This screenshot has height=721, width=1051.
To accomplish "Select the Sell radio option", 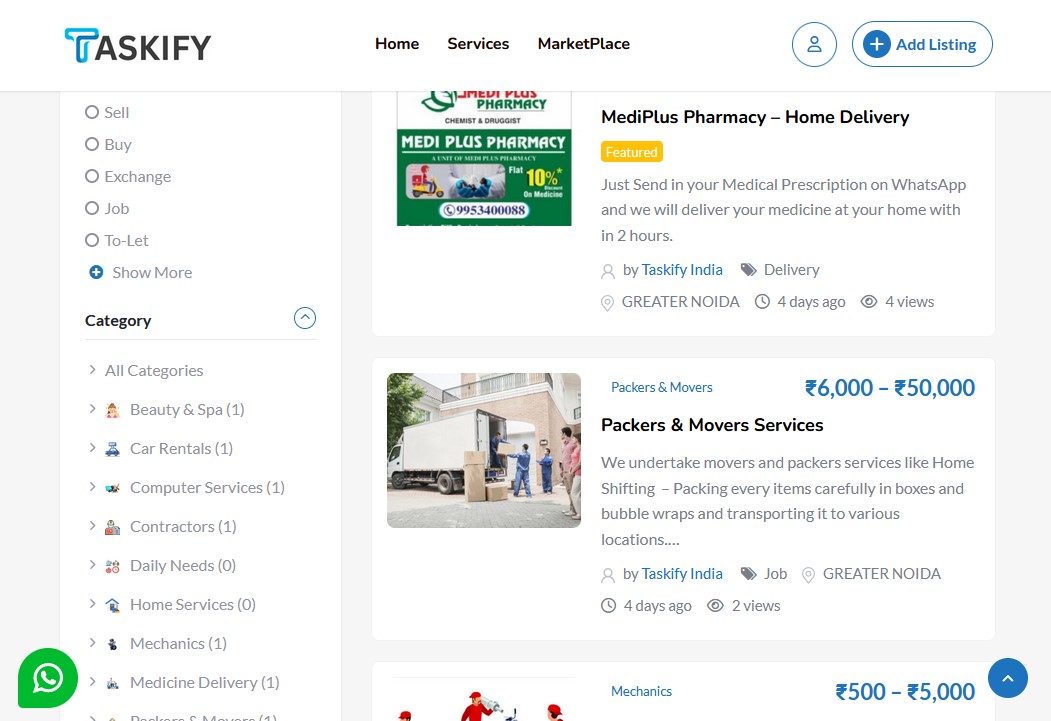I will (92, 112).
